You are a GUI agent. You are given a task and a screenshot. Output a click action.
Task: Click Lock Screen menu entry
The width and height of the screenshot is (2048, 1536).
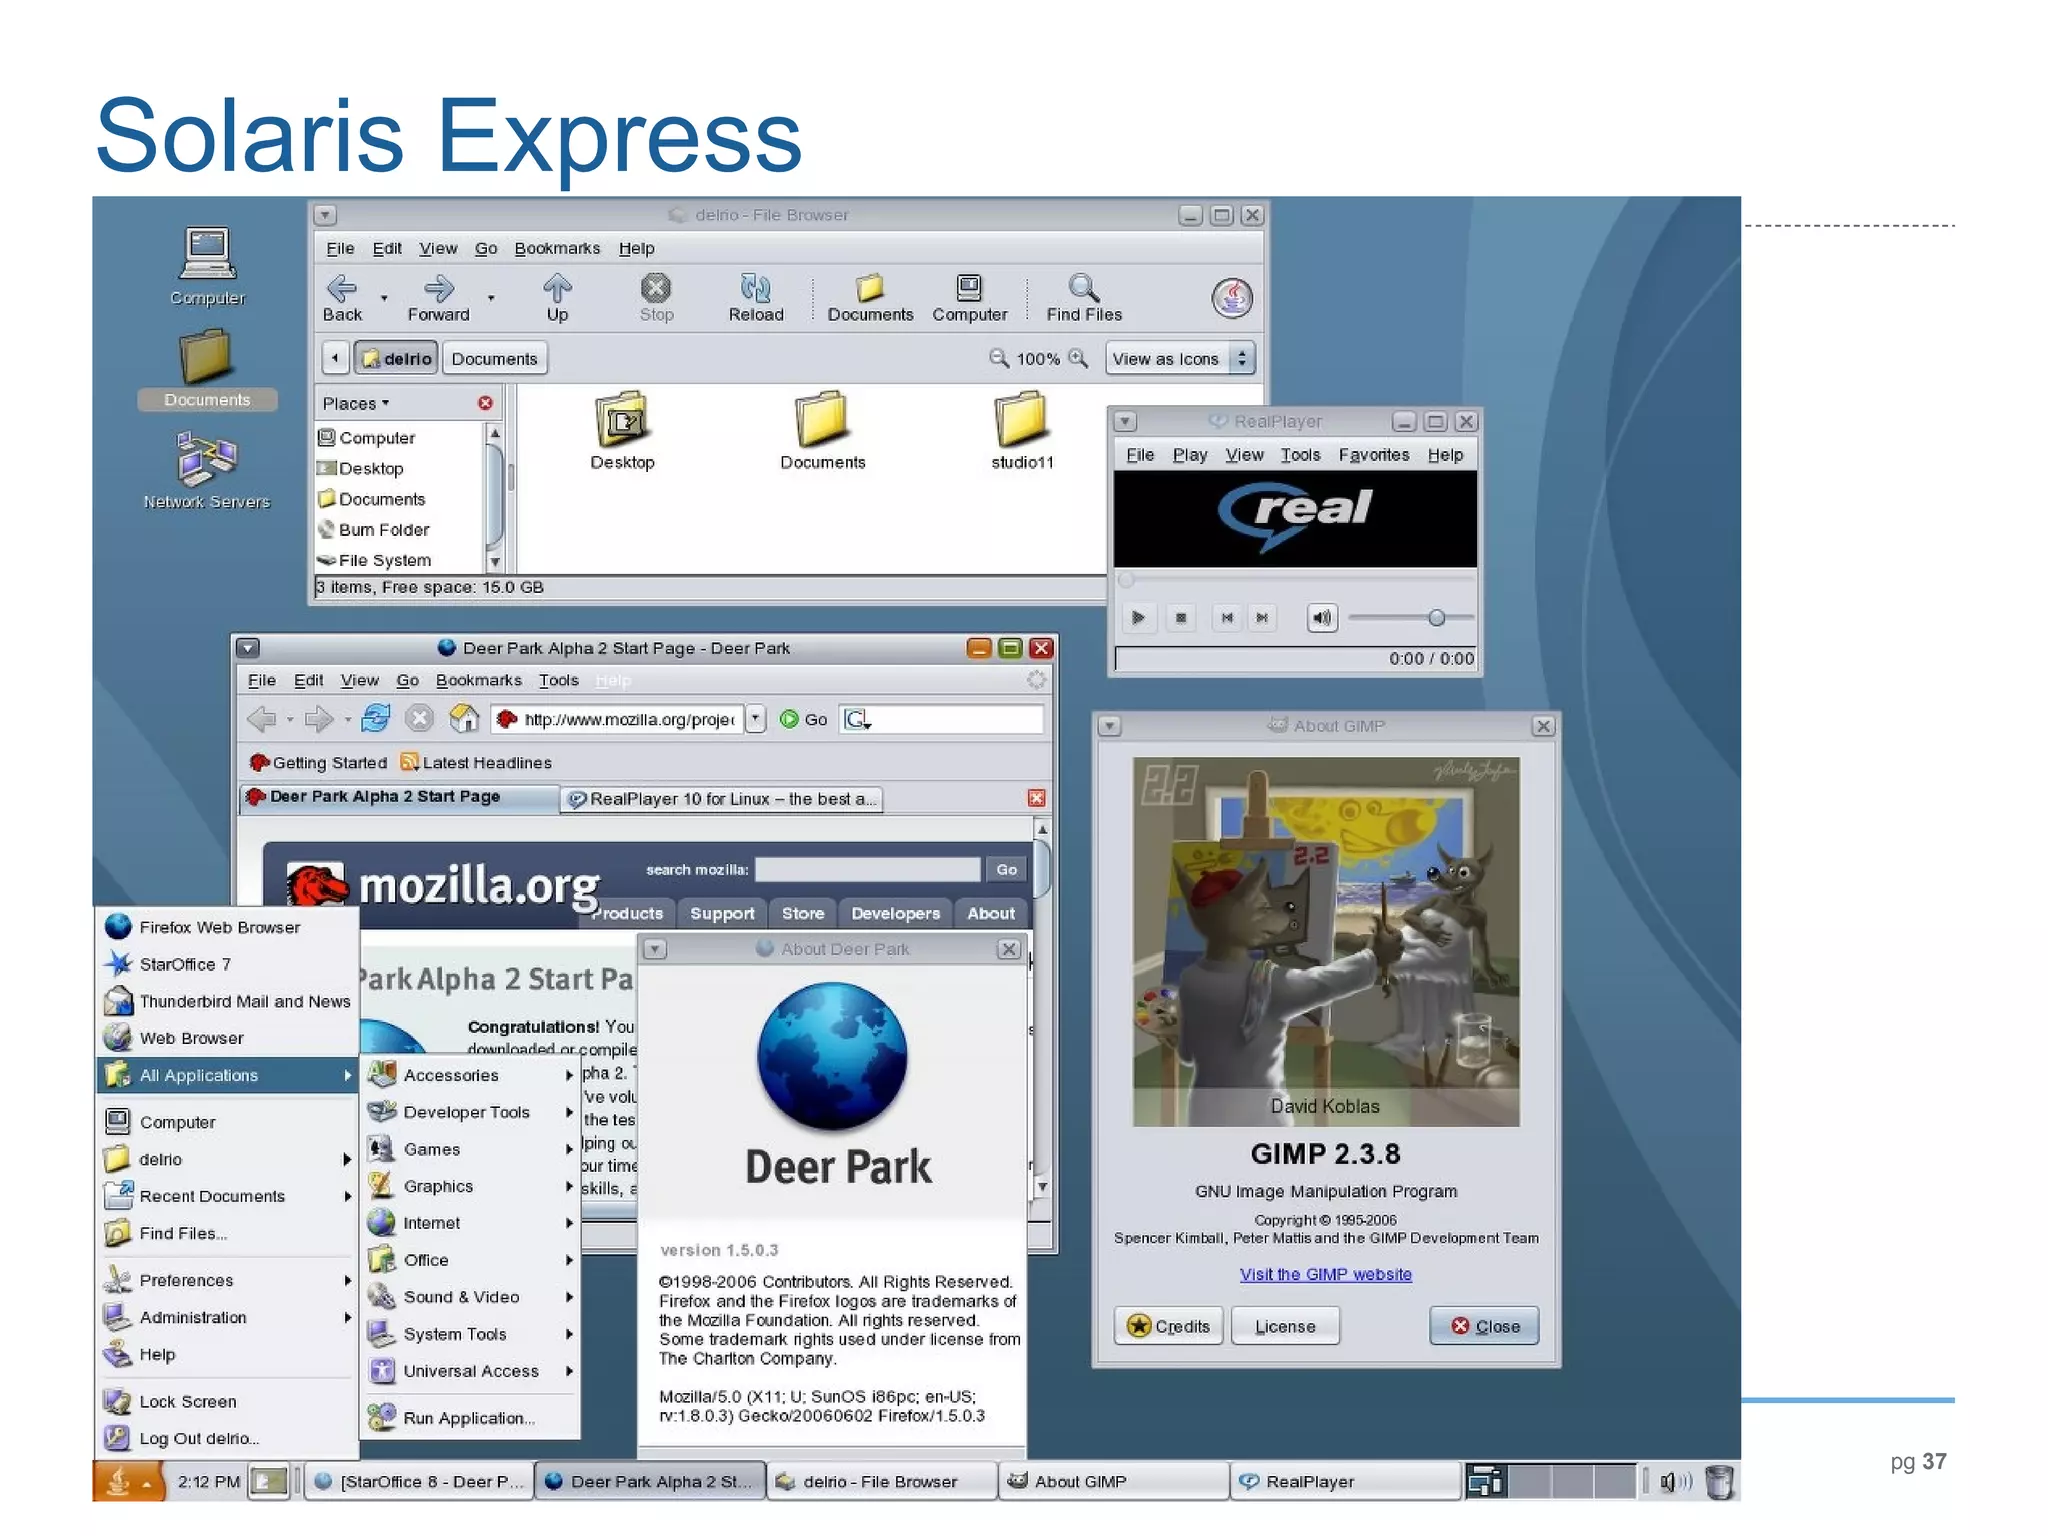pos(227,1401)
